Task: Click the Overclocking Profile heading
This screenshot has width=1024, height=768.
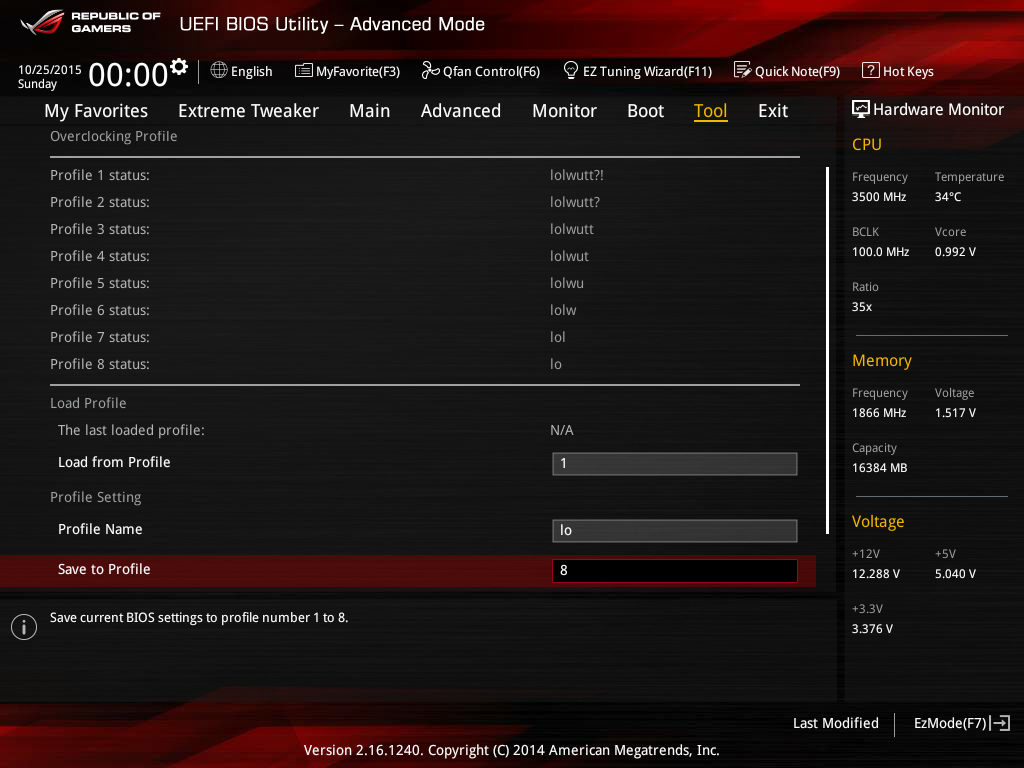Action: [114, 136]
